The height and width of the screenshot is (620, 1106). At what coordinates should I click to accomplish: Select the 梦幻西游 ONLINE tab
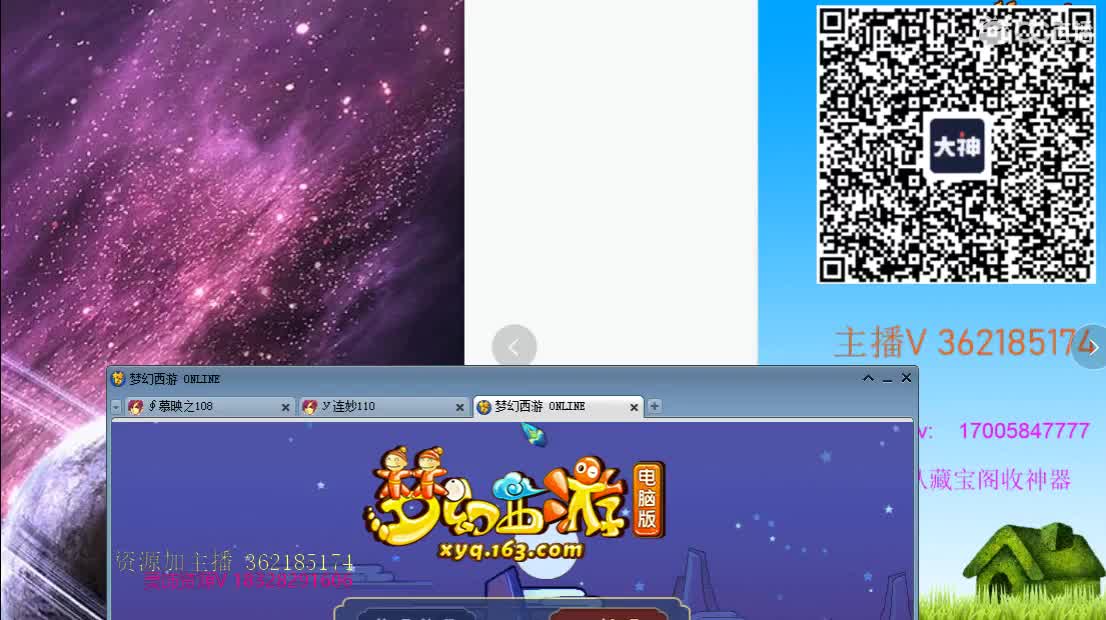point(558,406)
